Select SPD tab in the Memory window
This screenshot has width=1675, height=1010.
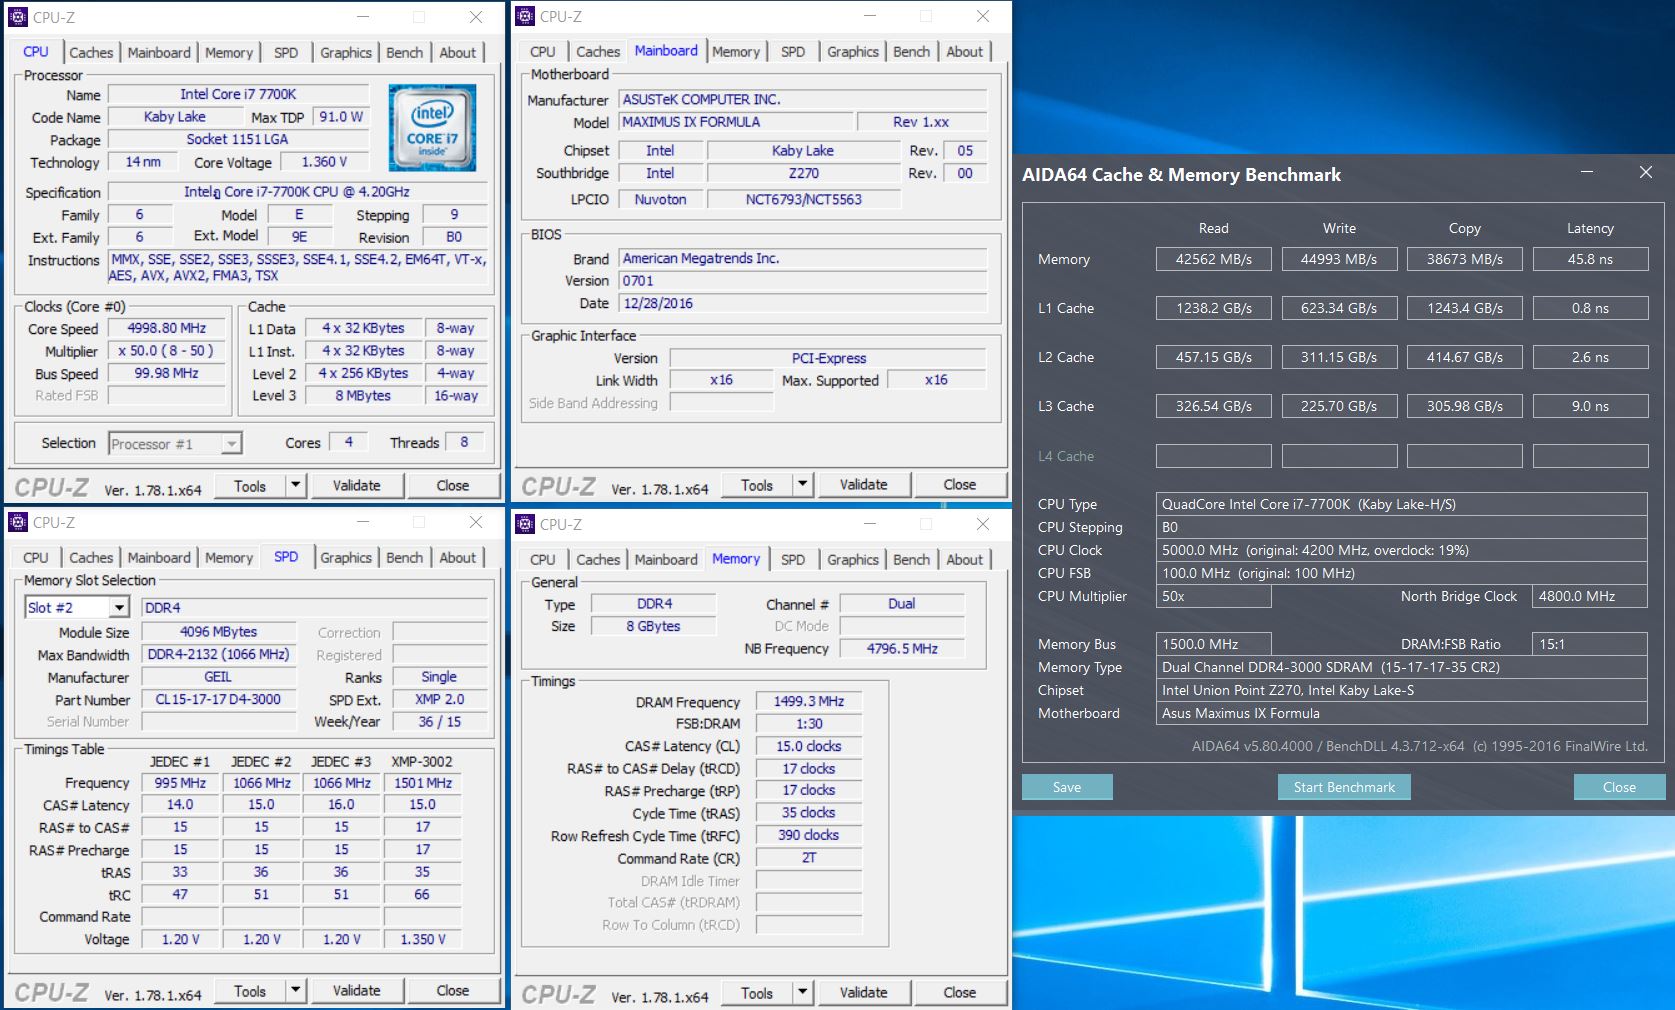coord(793,560)
